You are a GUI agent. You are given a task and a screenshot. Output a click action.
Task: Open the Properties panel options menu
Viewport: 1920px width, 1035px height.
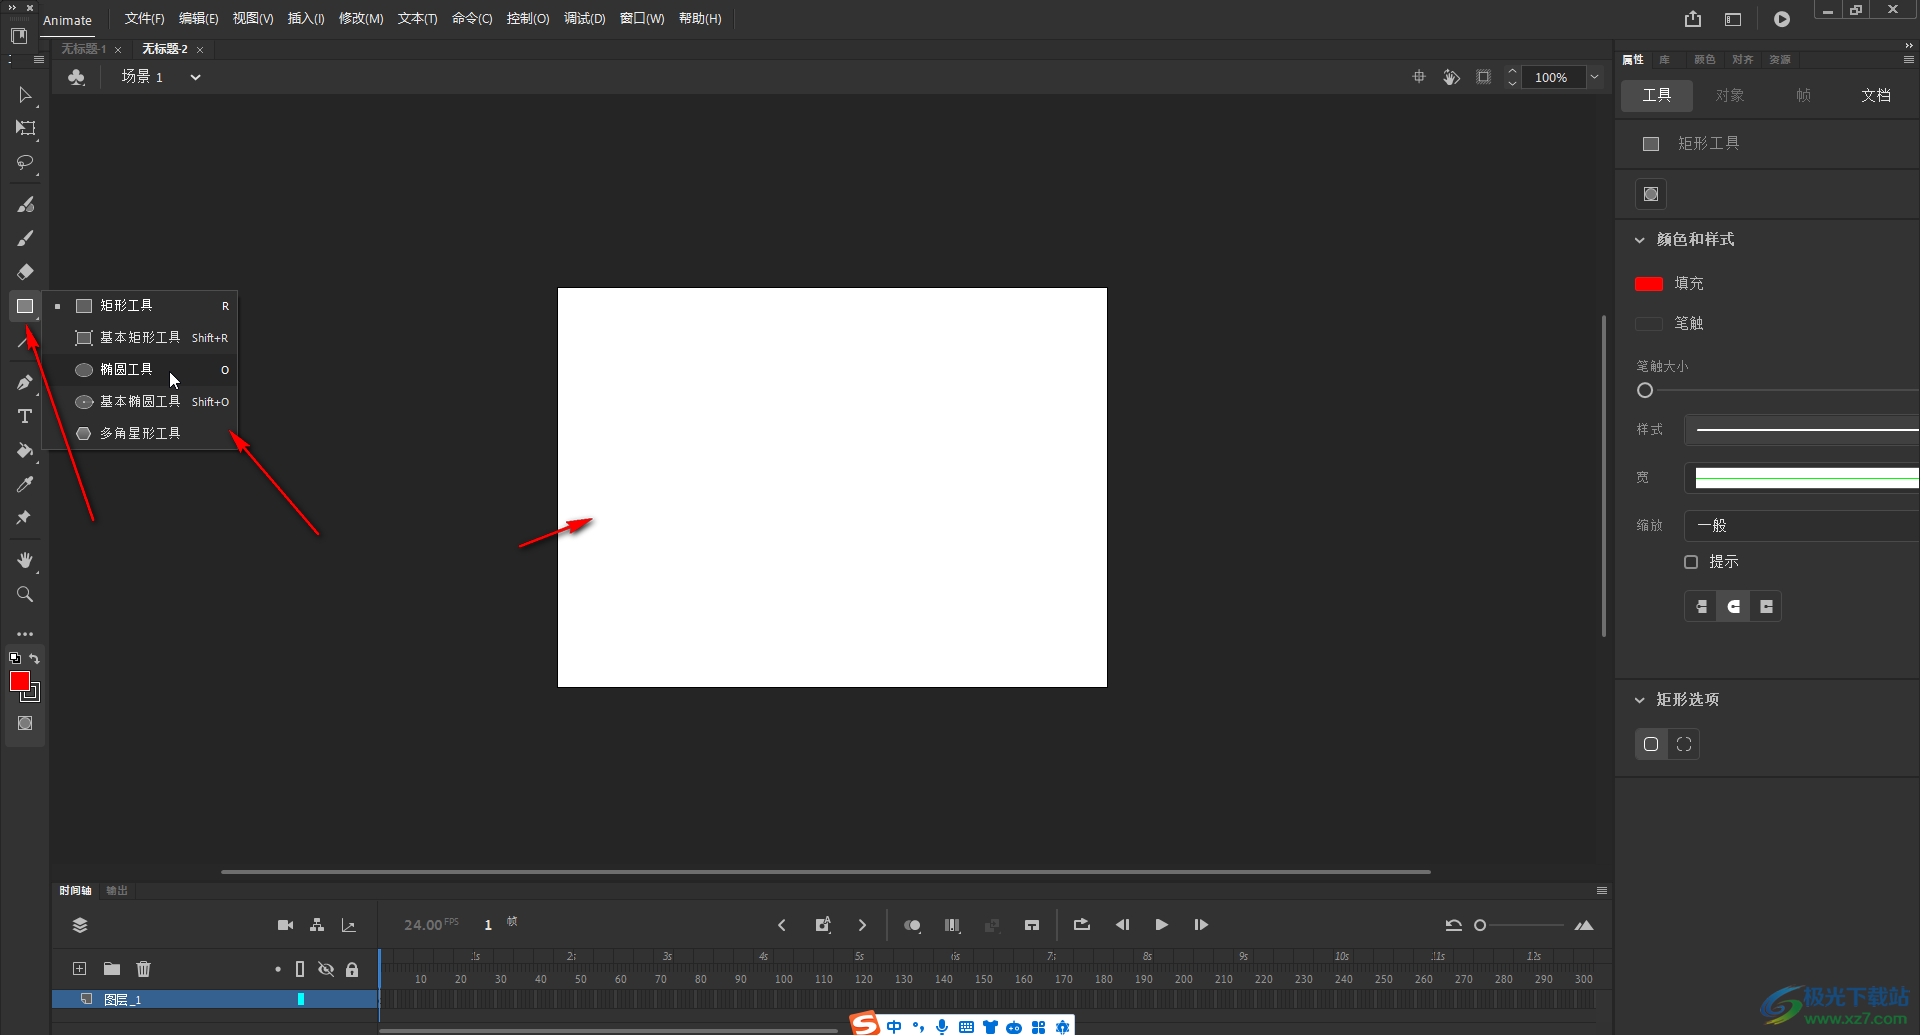click(1908, 60)
